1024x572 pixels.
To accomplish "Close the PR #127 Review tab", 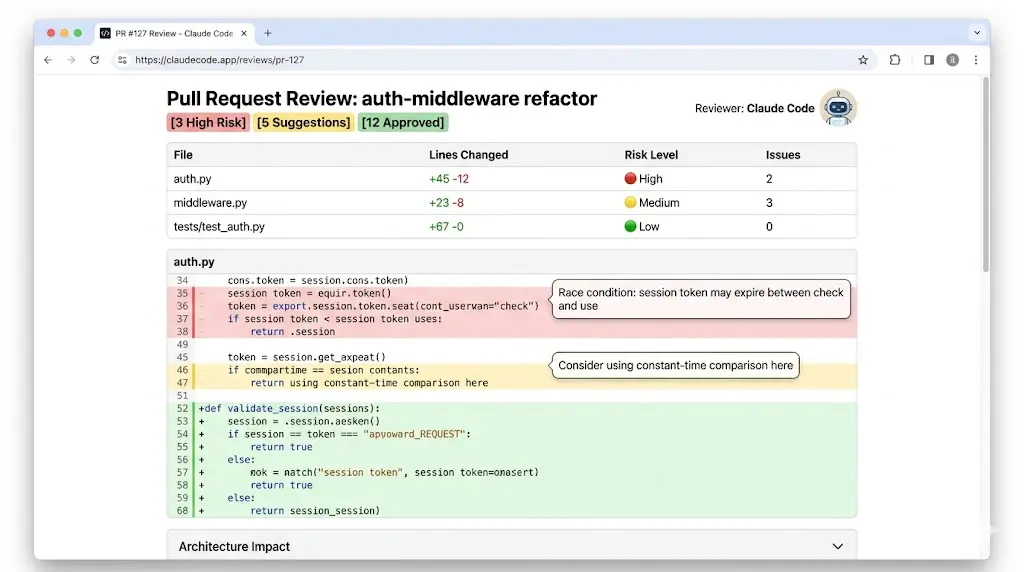I will coord(244,33).
